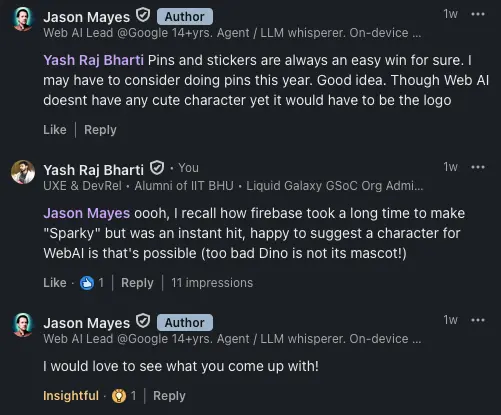Open Yash Raj Bharti's profile photo
The width and height of the screenshot is (501, 415).
tap(23, 172)
